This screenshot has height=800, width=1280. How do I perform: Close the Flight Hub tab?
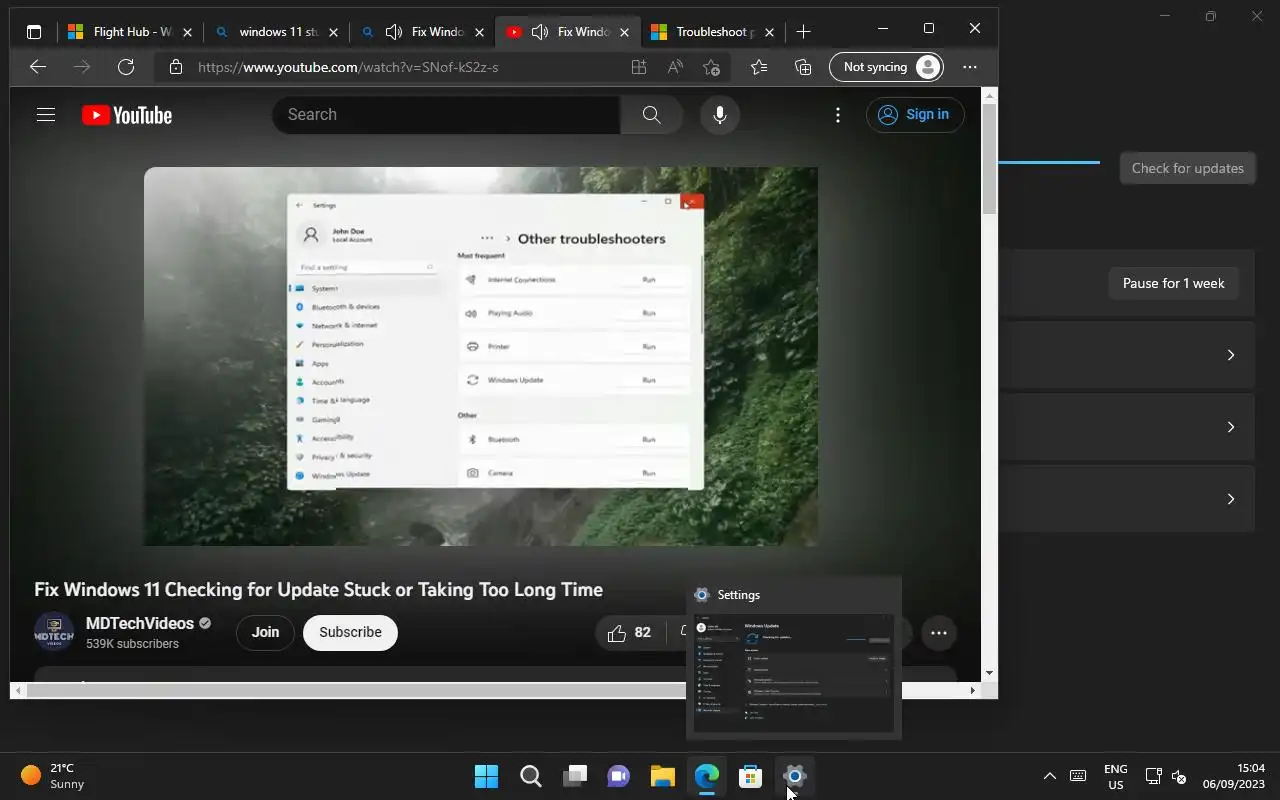pyautogui.click(x=187, y=32)
